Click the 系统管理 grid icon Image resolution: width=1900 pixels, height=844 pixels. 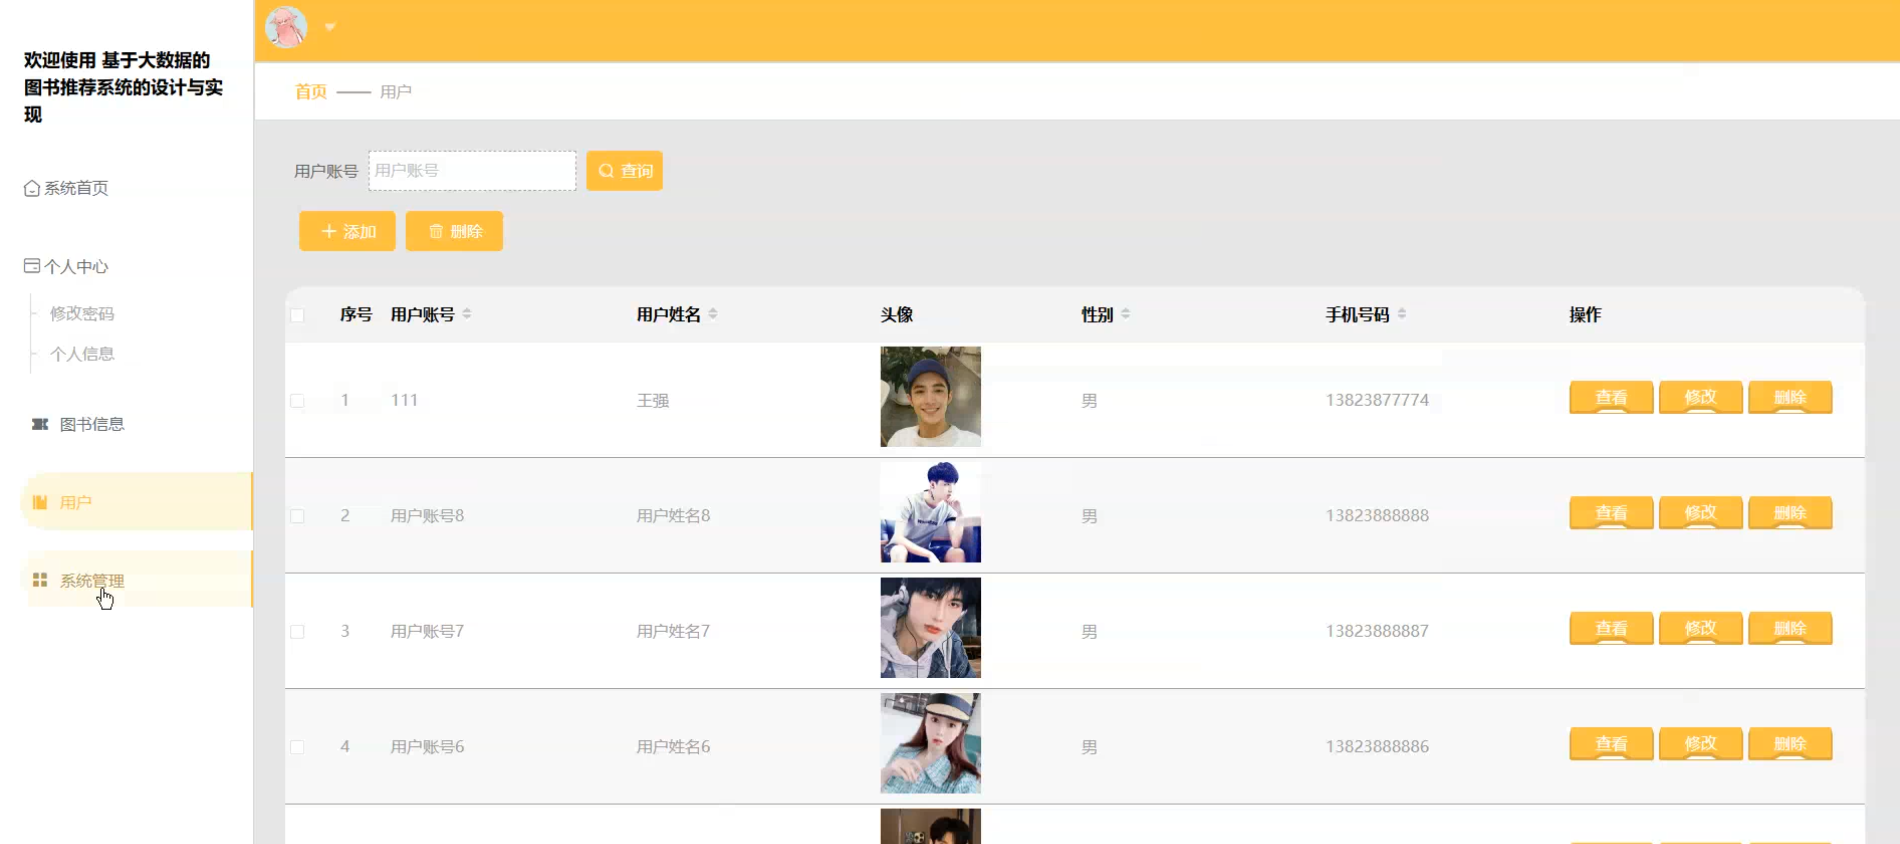(x=40, y=580)
